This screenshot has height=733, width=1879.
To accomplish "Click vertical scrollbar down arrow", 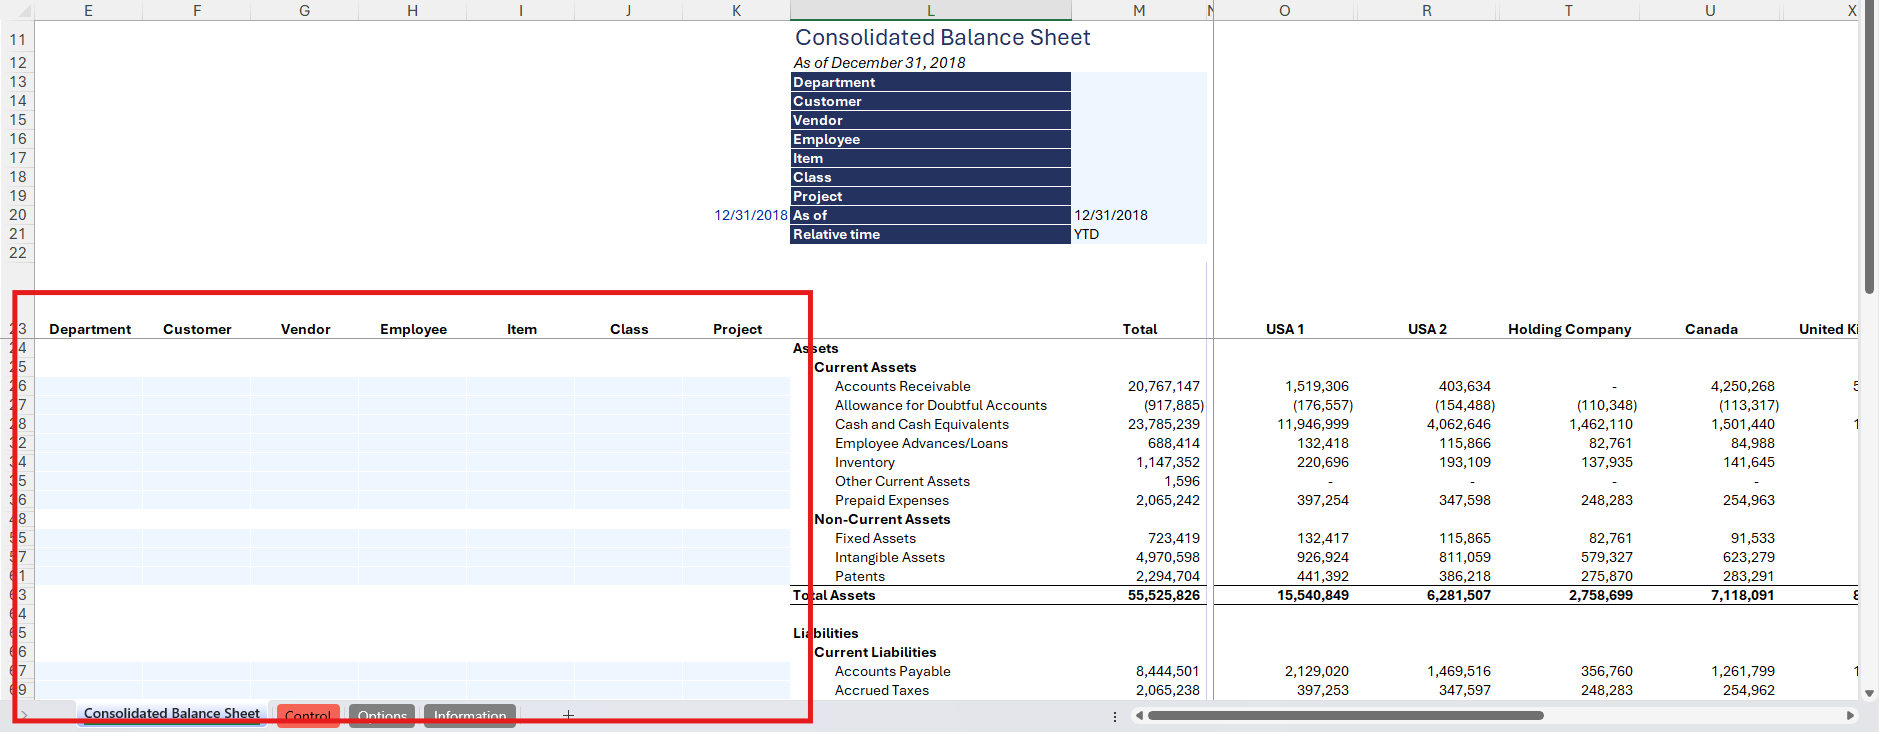I will (1869, 693).
